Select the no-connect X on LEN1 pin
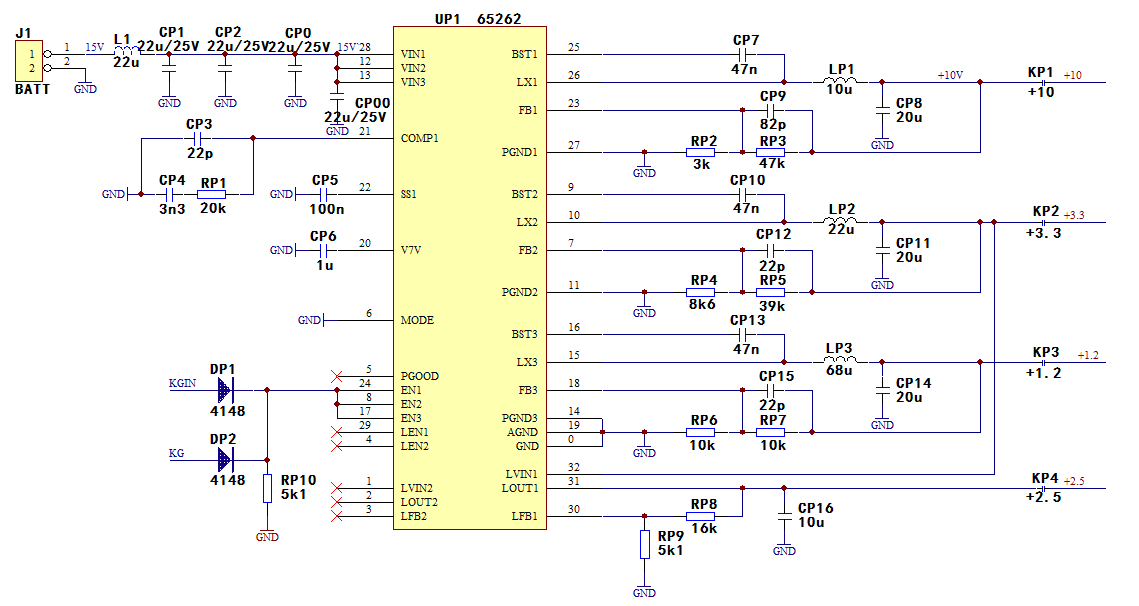This screenshot has width=1139, height=606. pos(336,432)
